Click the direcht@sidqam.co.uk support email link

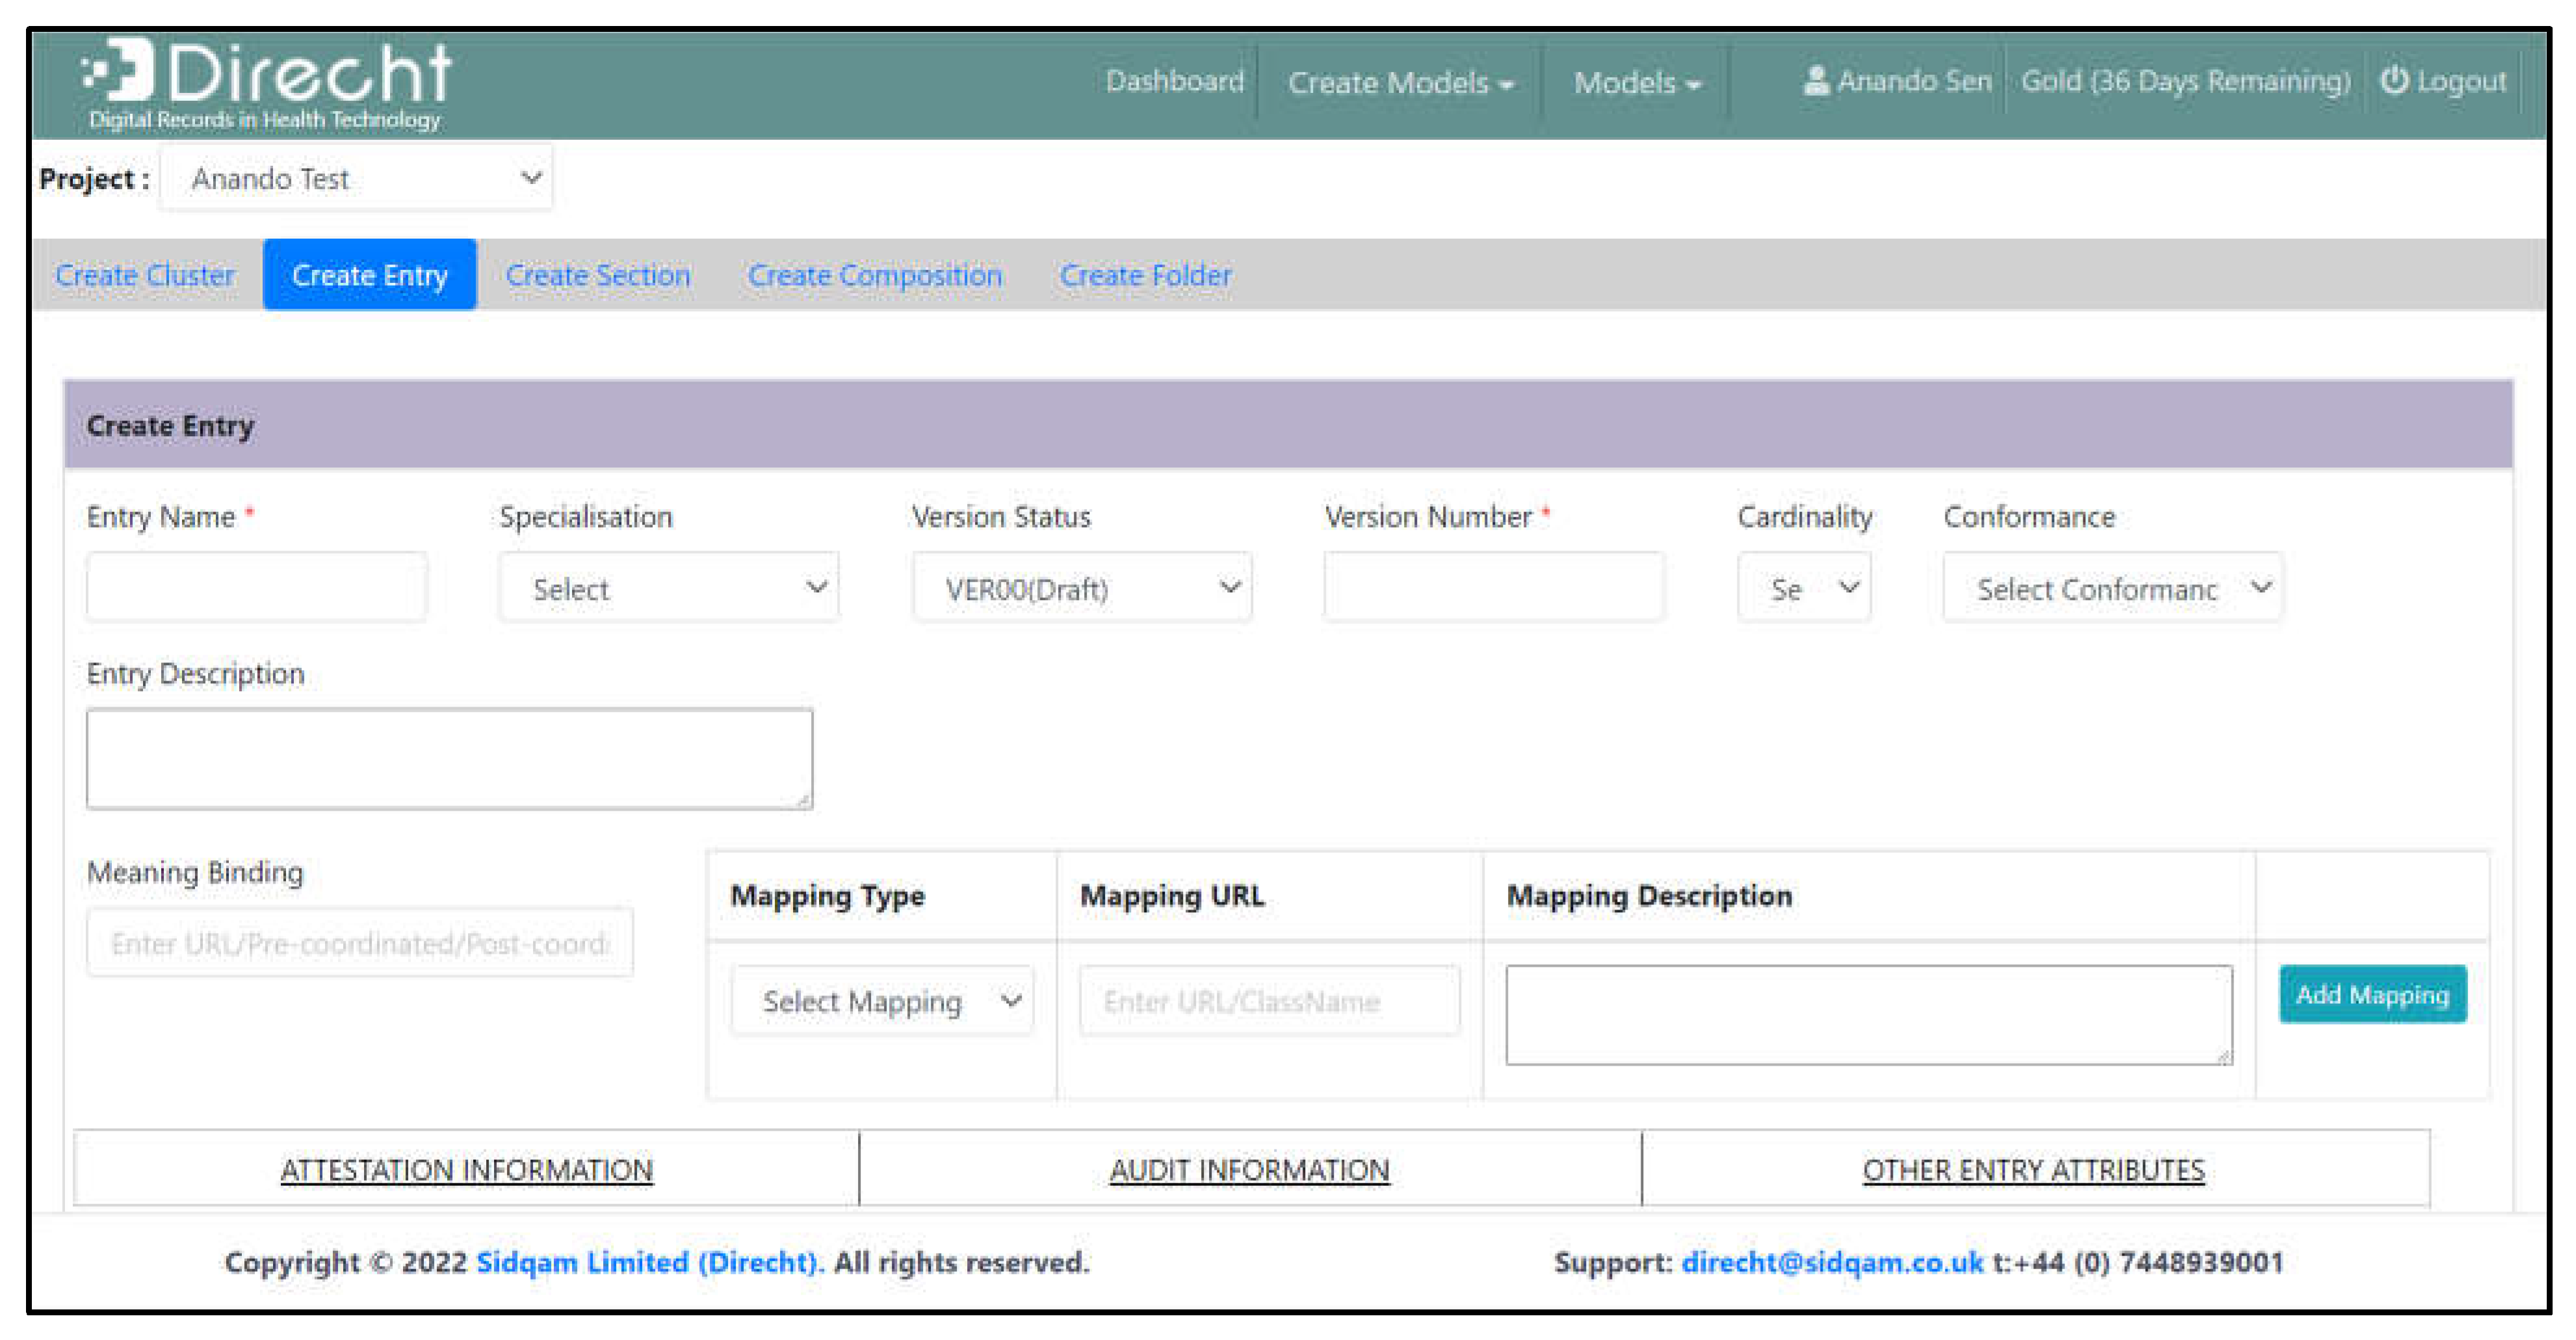tap(1831, 1263)
